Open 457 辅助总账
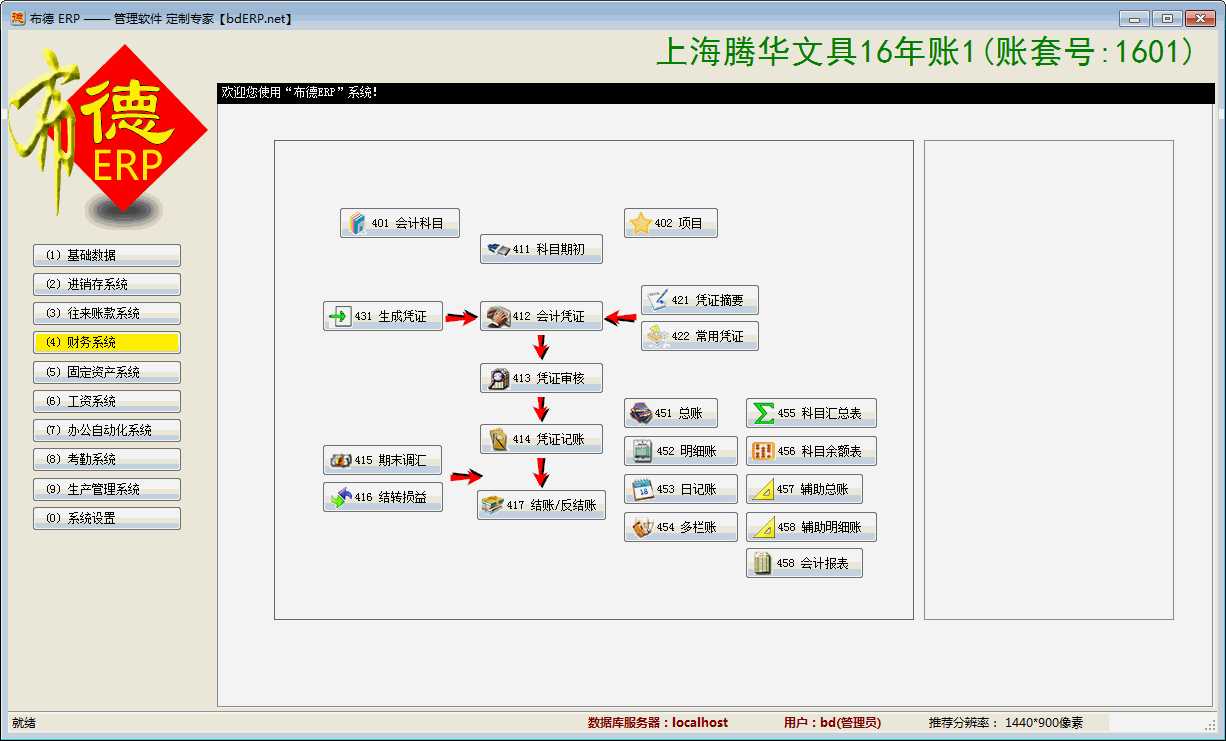Image resolution: width=1226 pixels, height=741 pixels. (804, 489)
